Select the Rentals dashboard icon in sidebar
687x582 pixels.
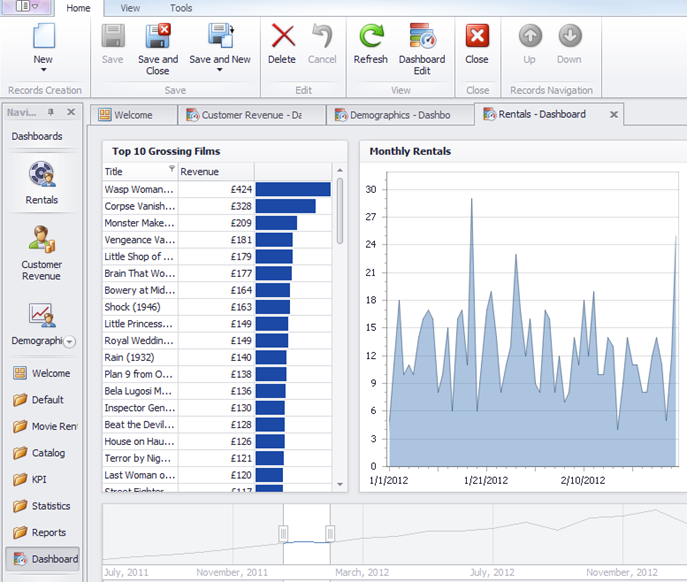click(42, 176)
